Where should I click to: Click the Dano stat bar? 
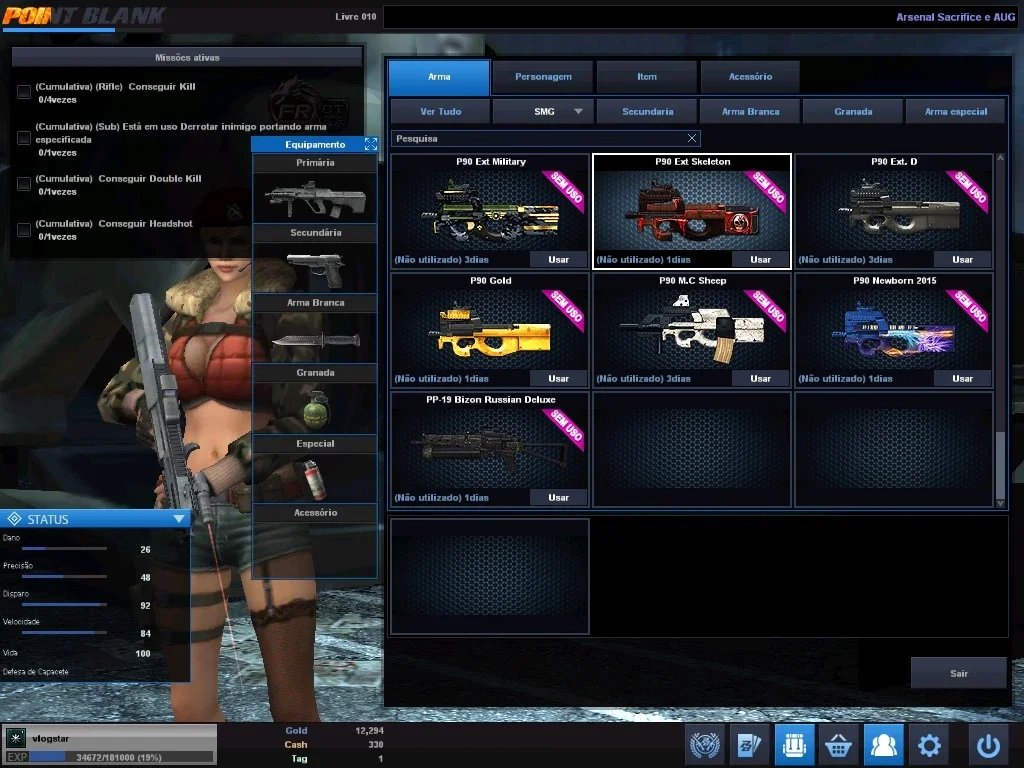[64, 549]
